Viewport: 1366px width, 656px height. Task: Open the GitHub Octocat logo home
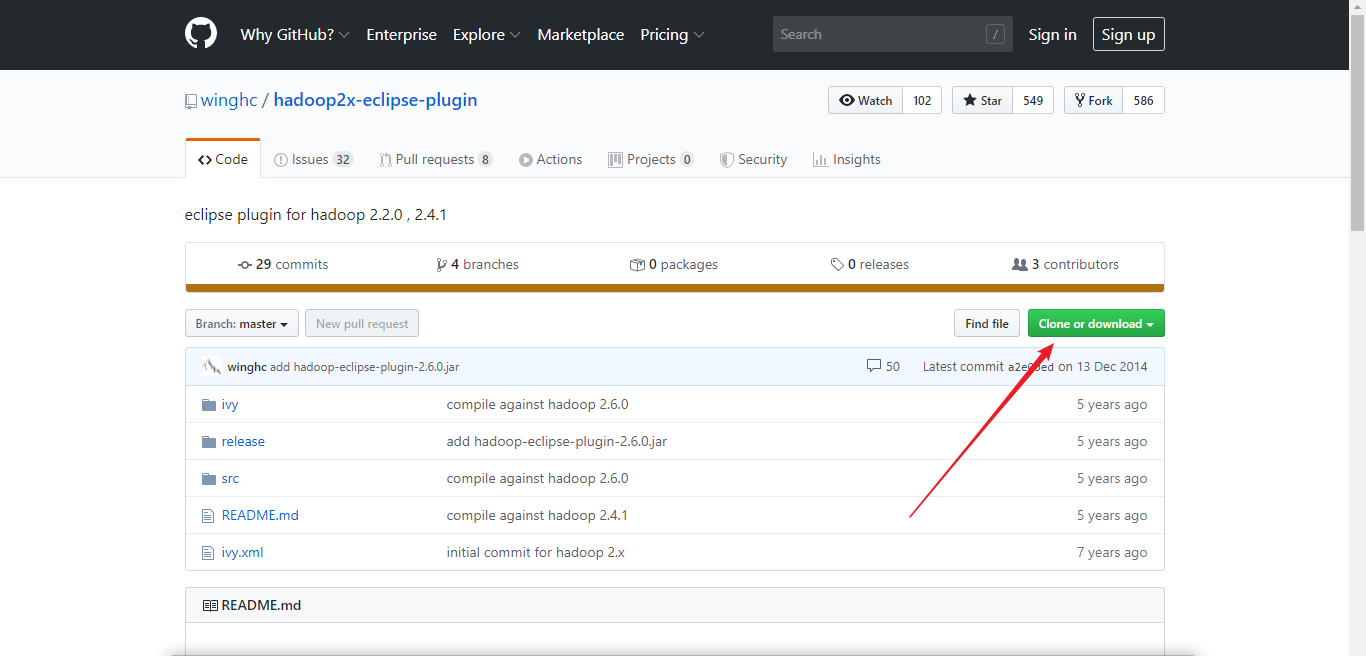tap(201, 34)
